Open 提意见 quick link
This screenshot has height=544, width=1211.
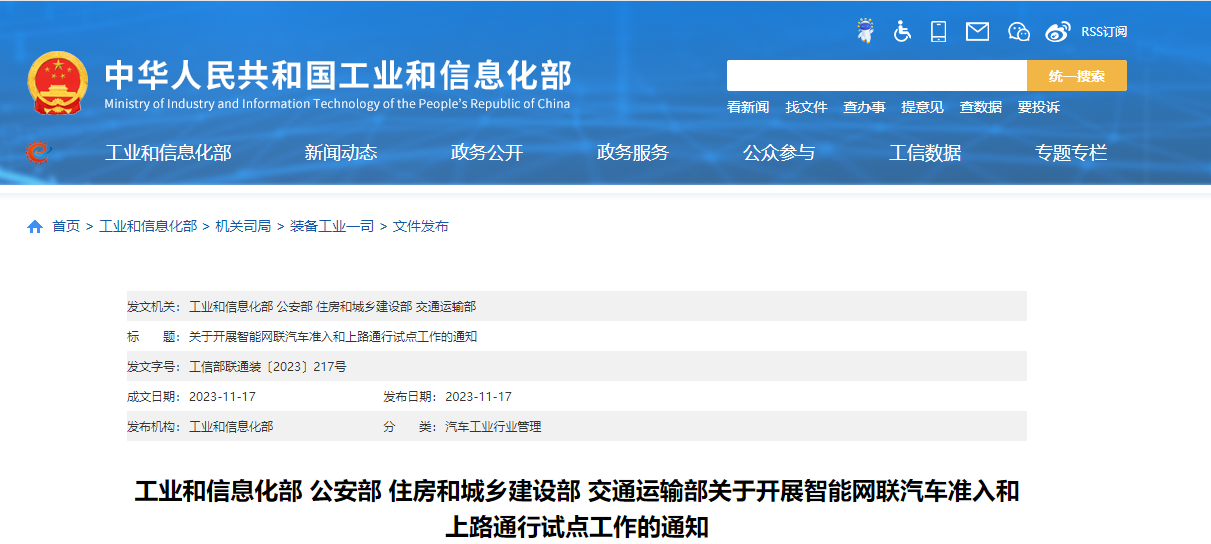pos(922,107)
